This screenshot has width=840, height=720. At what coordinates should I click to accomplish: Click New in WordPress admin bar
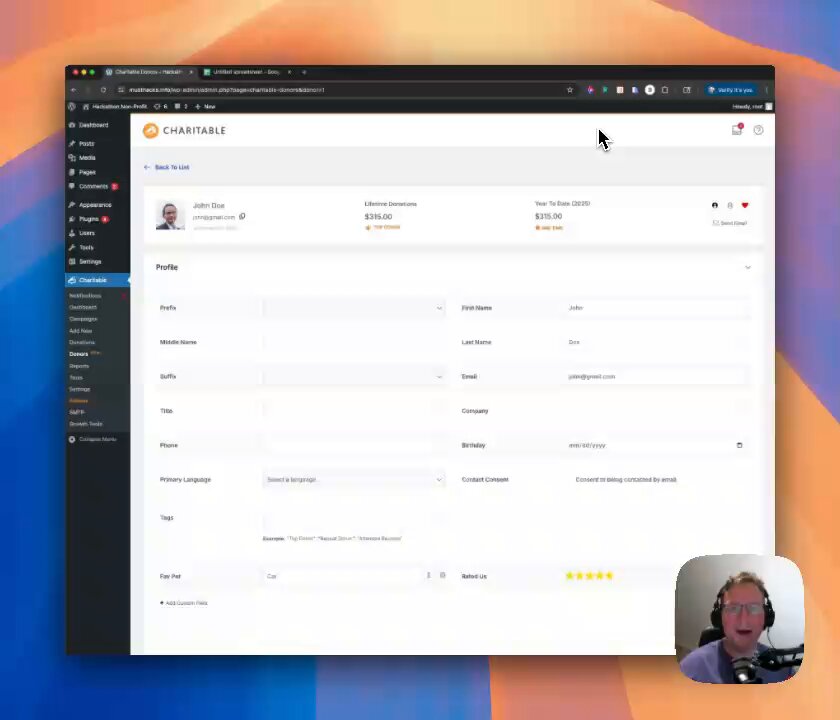205,107
